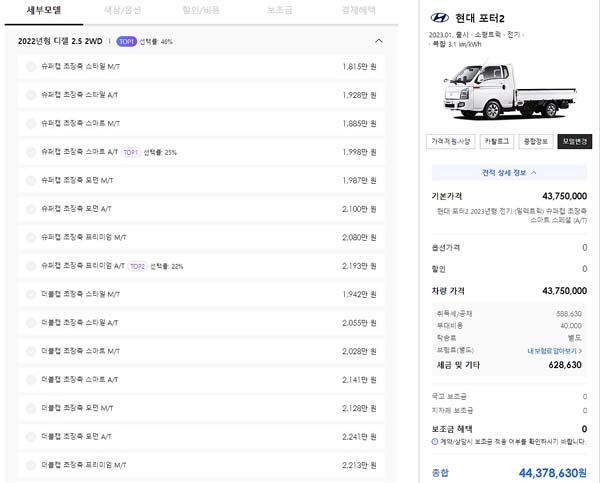Viewport: 600px width, 483px height.
Task: Click the 옵션가격 label
Action: (446, 248)
